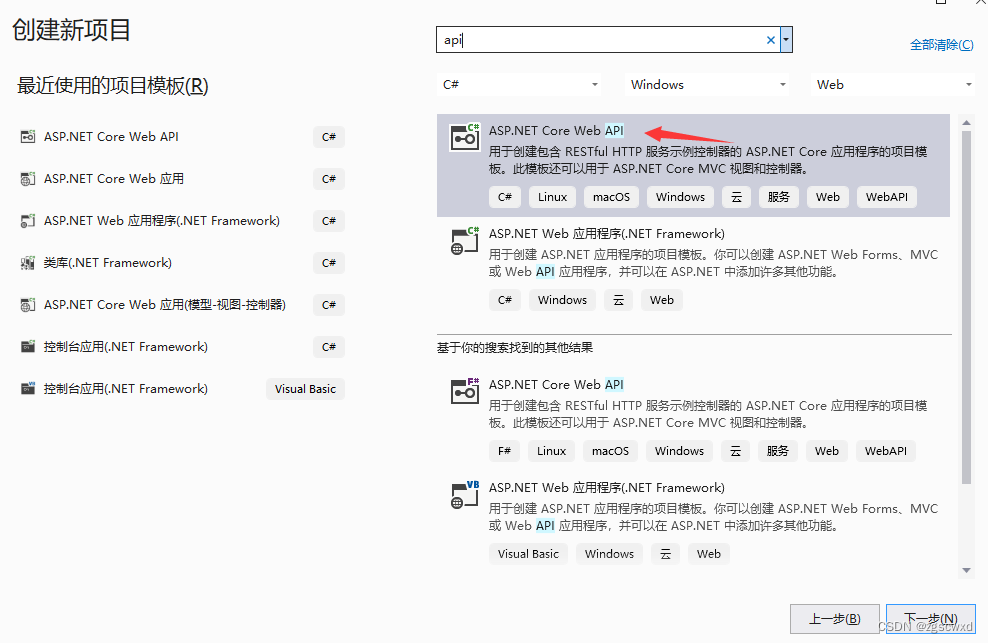Open the Web project type filter dropdown
988x643 pixels.
point(893,84)
